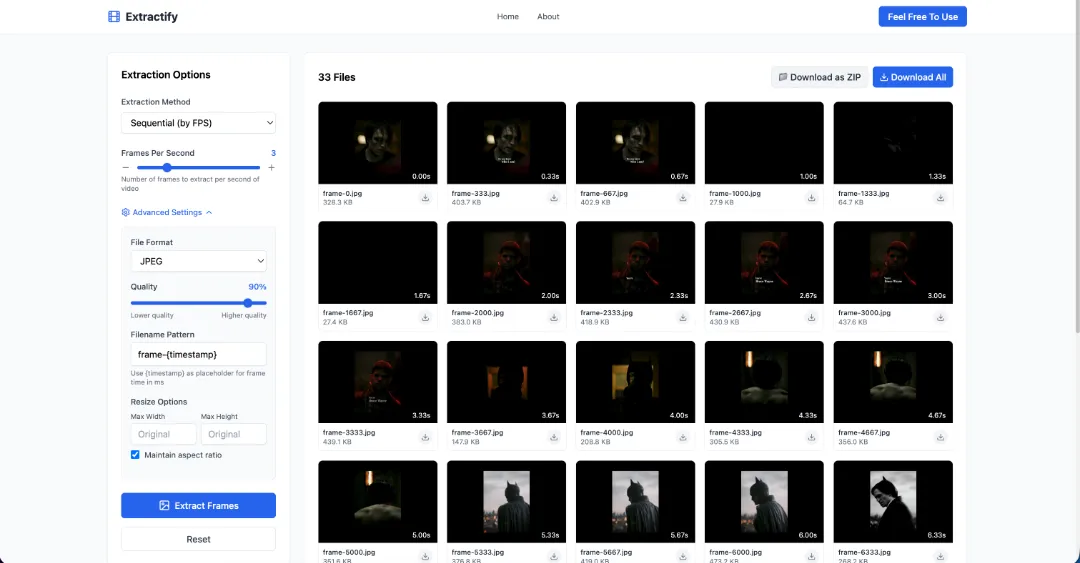Screen dimensions: 1080x563
Task: Download frame-2667.jpg via its download icon
Action: point(811,318)
